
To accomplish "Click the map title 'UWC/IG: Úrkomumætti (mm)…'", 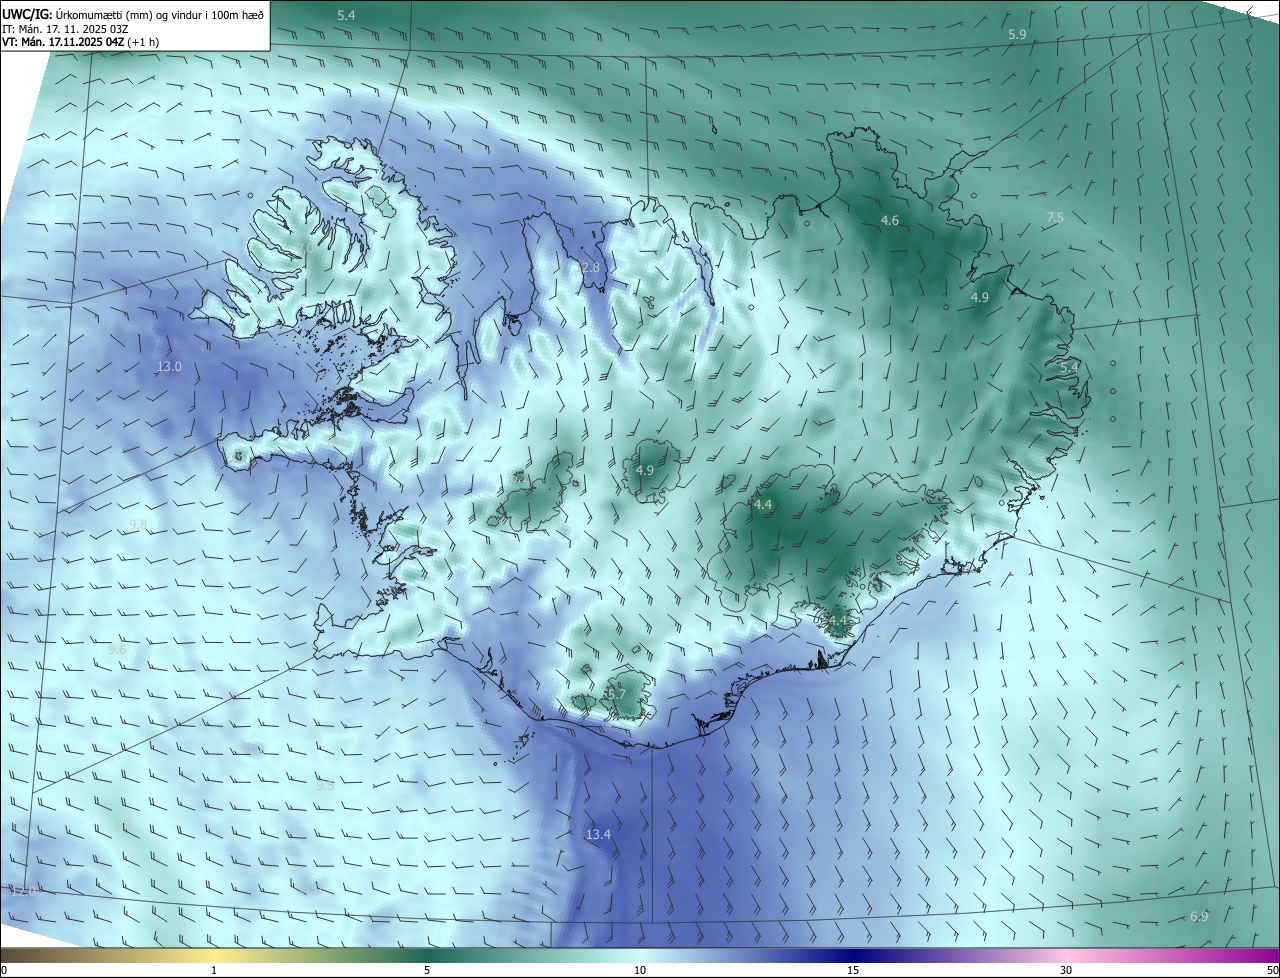I will tap(133, 14).
